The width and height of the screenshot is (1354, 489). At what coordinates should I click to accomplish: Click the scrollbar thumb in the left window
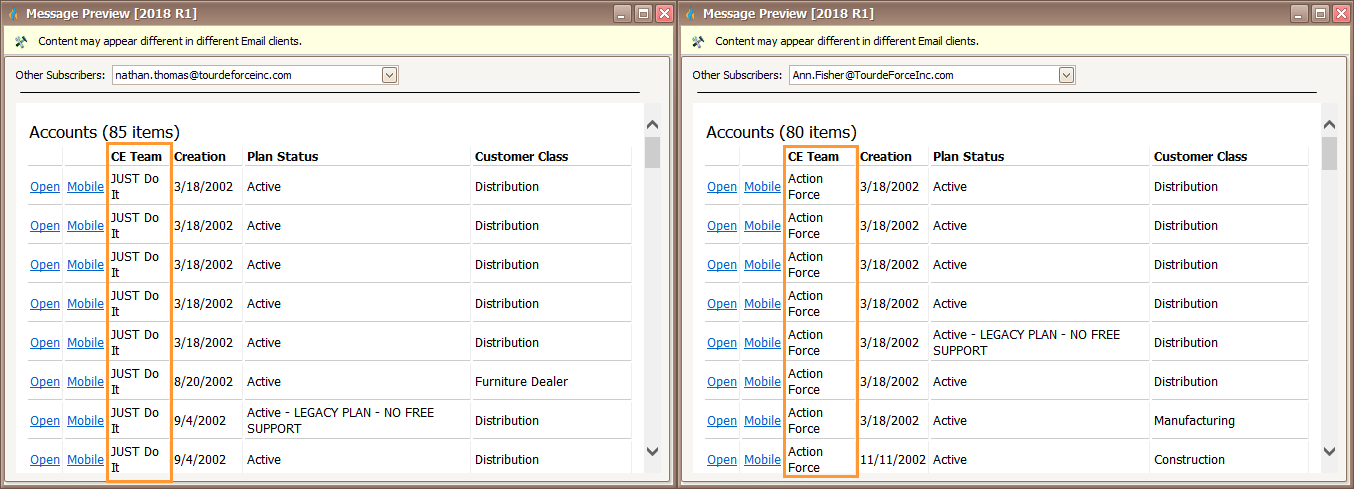coord(652,152)
